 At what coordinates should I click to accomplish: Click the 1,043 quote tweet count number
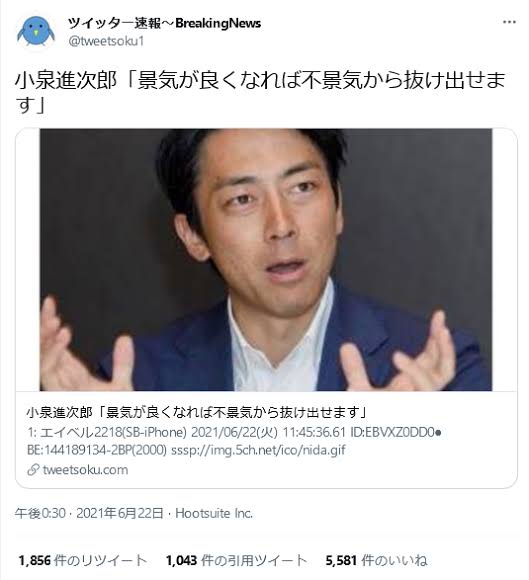pyautogui.click(x=181, y=560)
